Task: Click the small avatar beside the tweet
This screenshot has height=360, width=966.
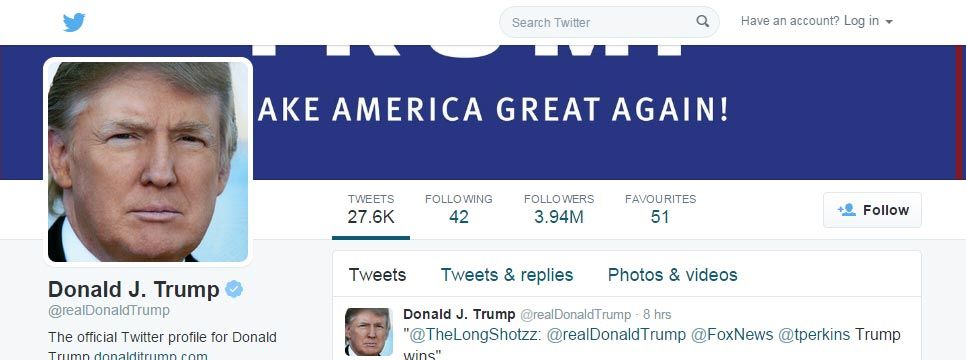Action: pyautogui.click(x=368, y=332)
